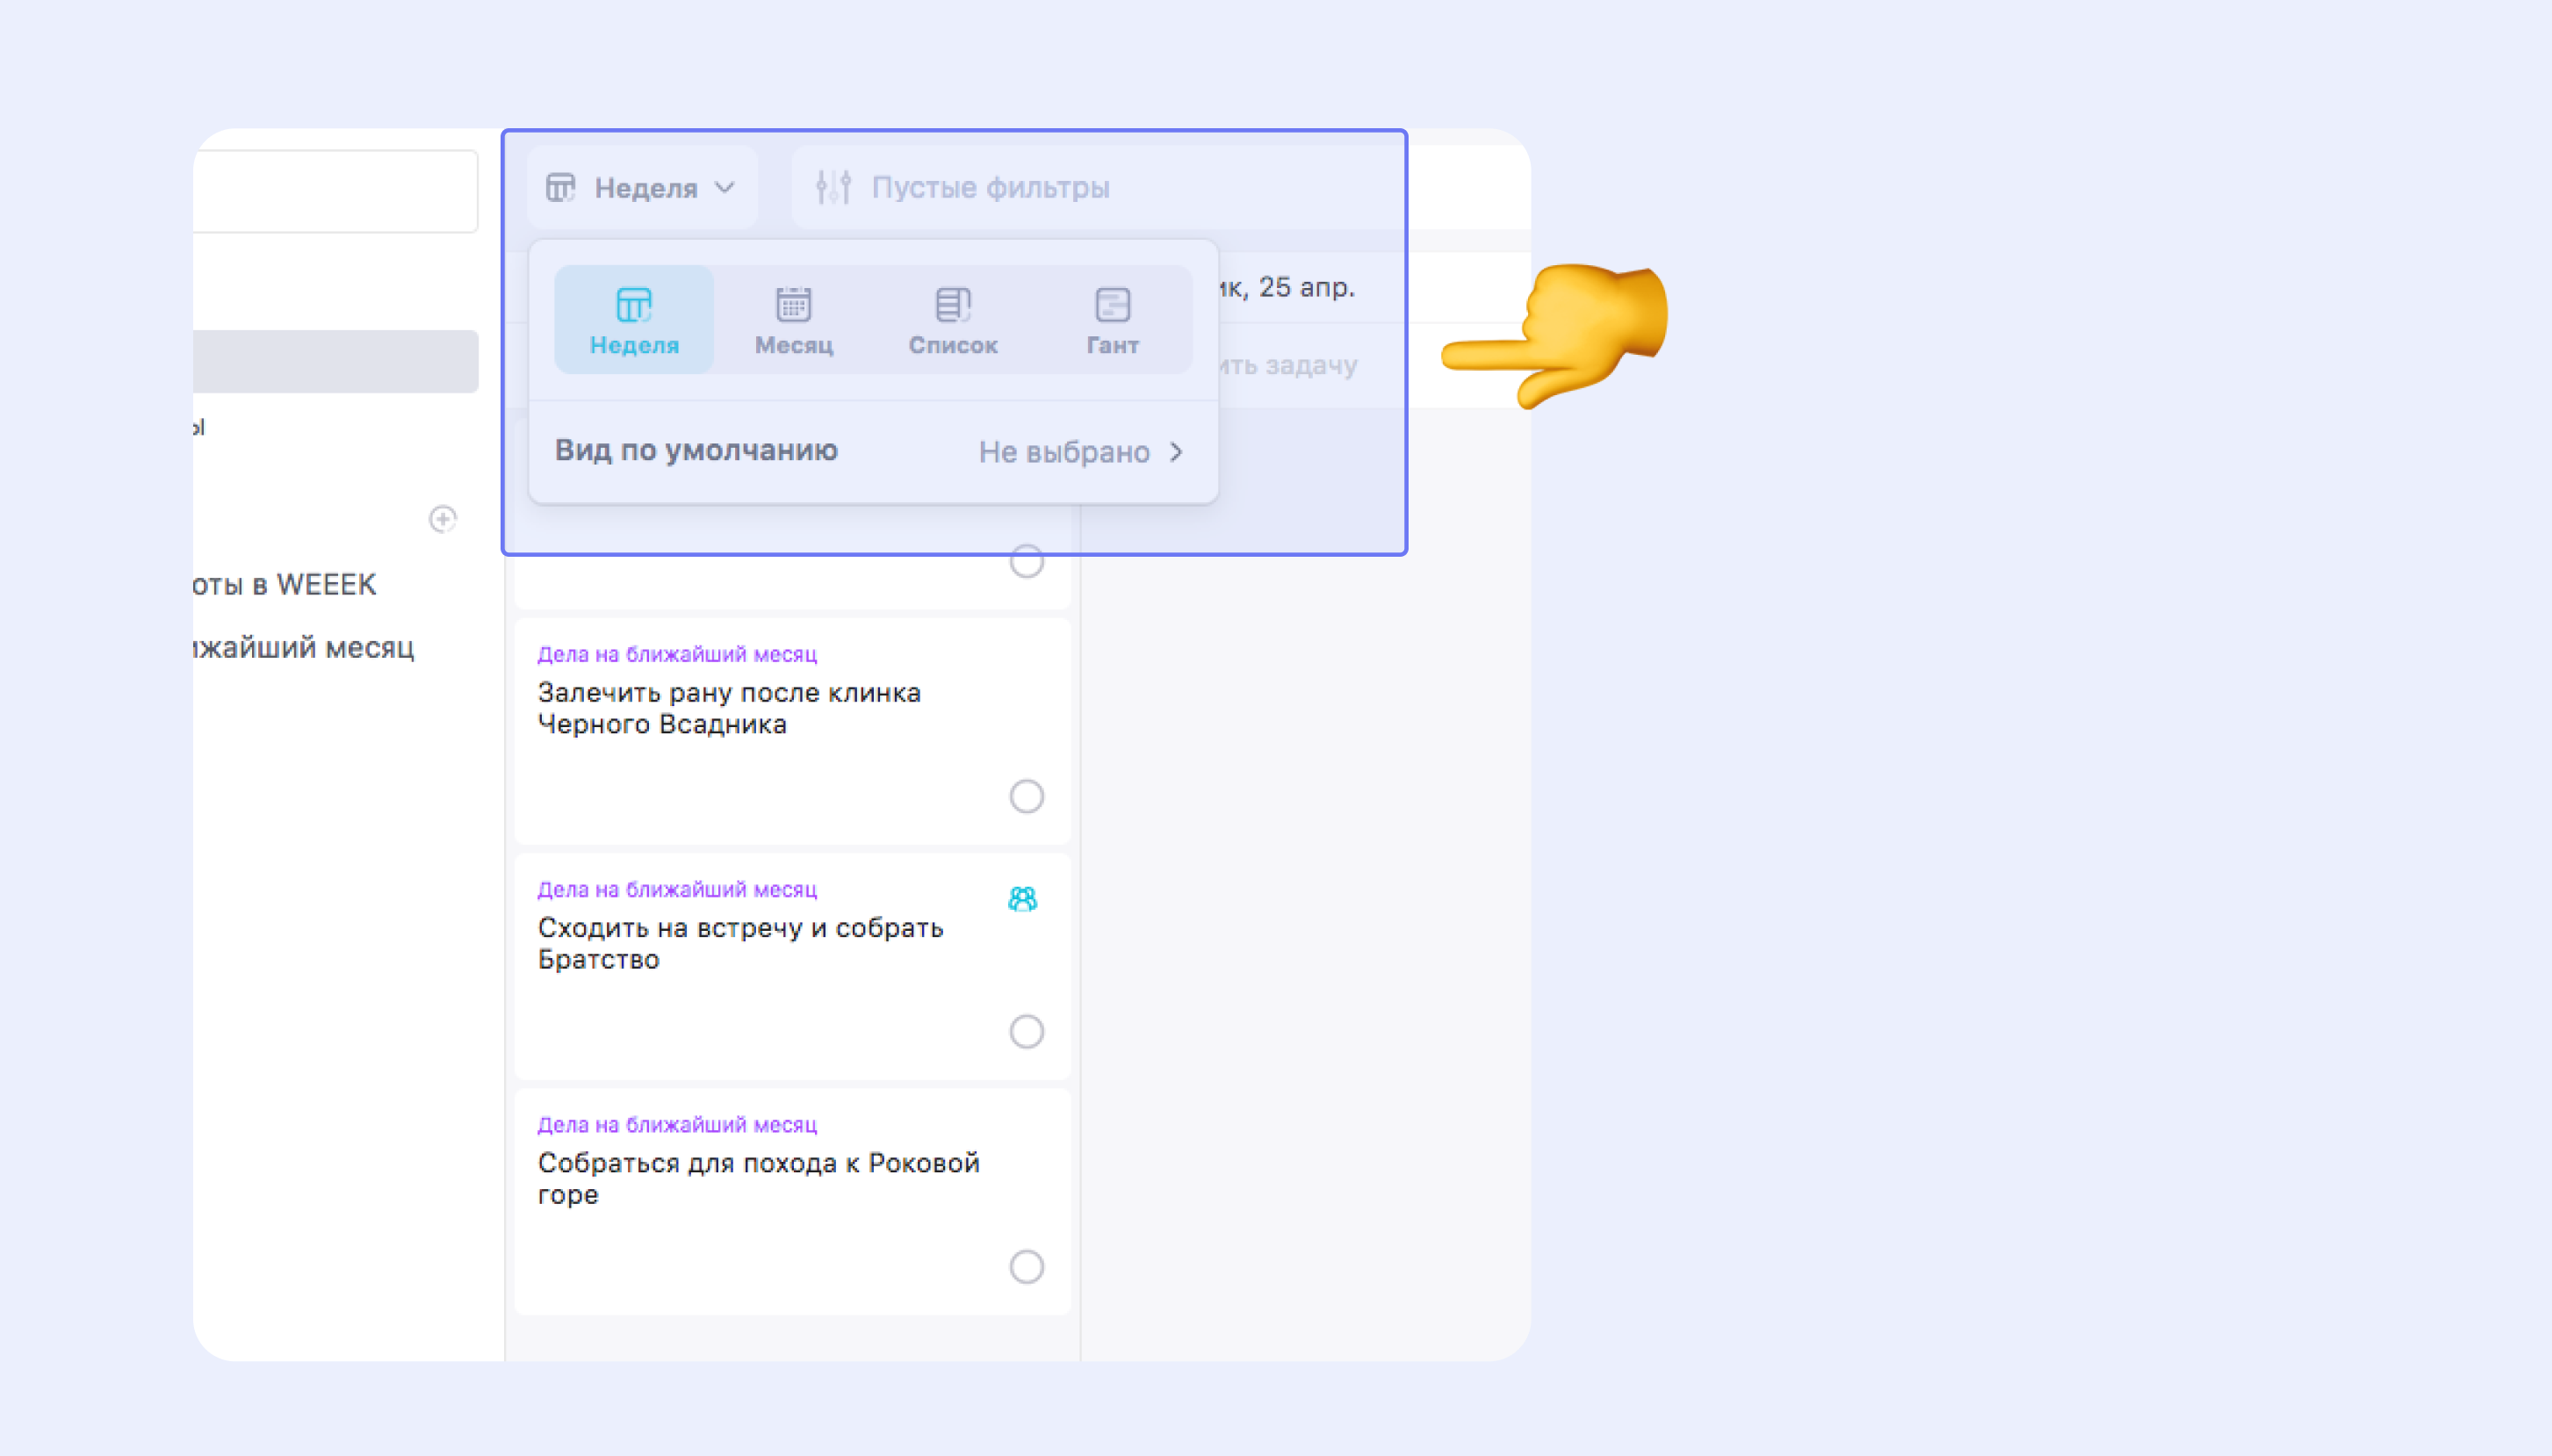Open the Неделя view dropdown chevron
Image resolution: width=2552 pixels, height=1456 pixels.
pyautogui.click(x=726, y=187)
